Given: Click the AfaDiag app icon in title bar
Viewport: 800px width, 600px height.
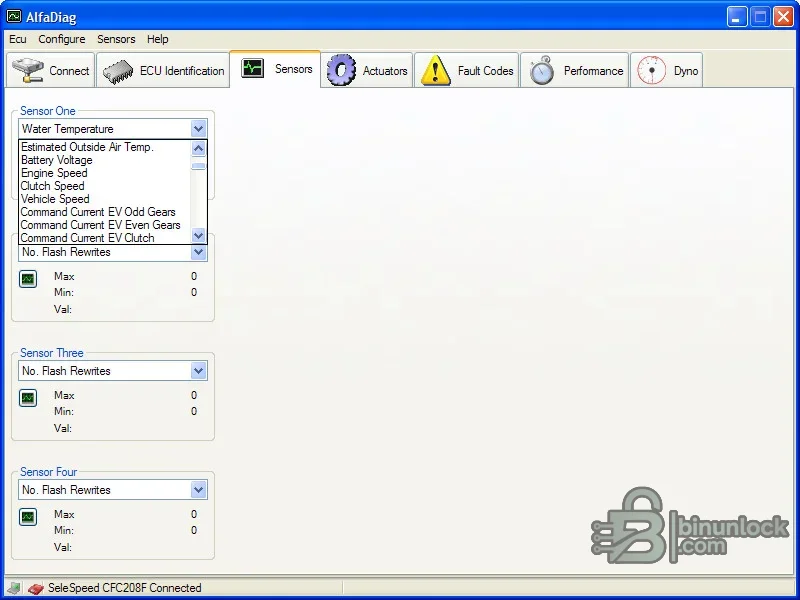Looking at the screenshot, I should 14,16.
